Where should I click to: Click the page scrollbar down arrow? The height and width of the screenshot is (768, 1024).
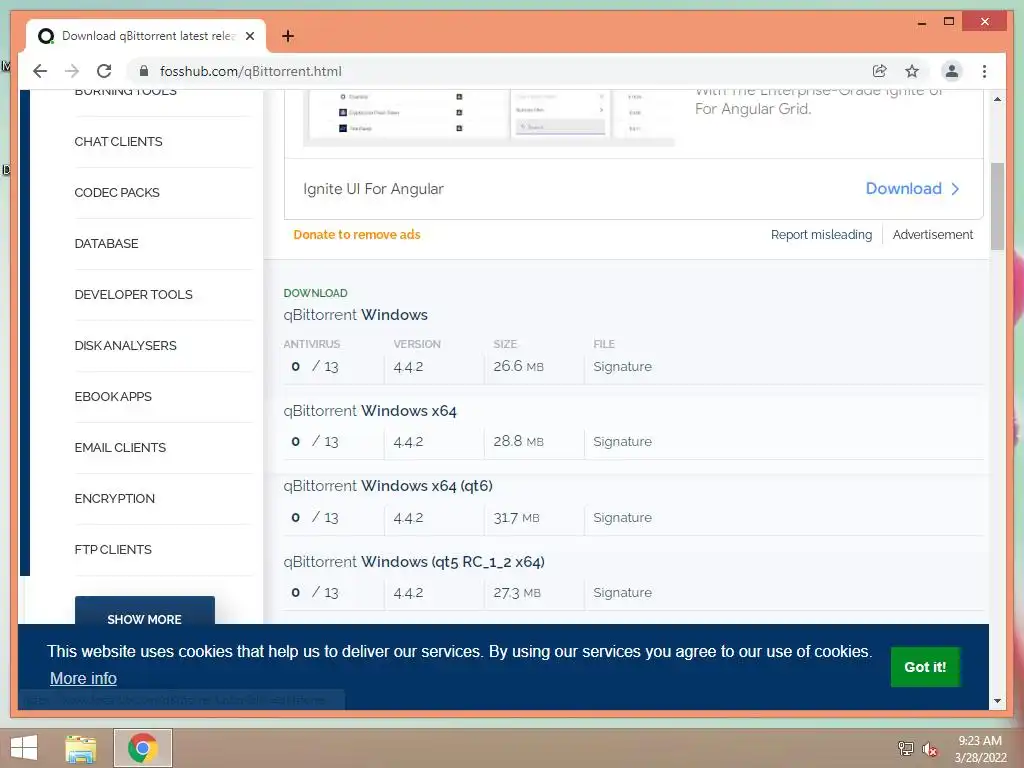tap(997, 701)
